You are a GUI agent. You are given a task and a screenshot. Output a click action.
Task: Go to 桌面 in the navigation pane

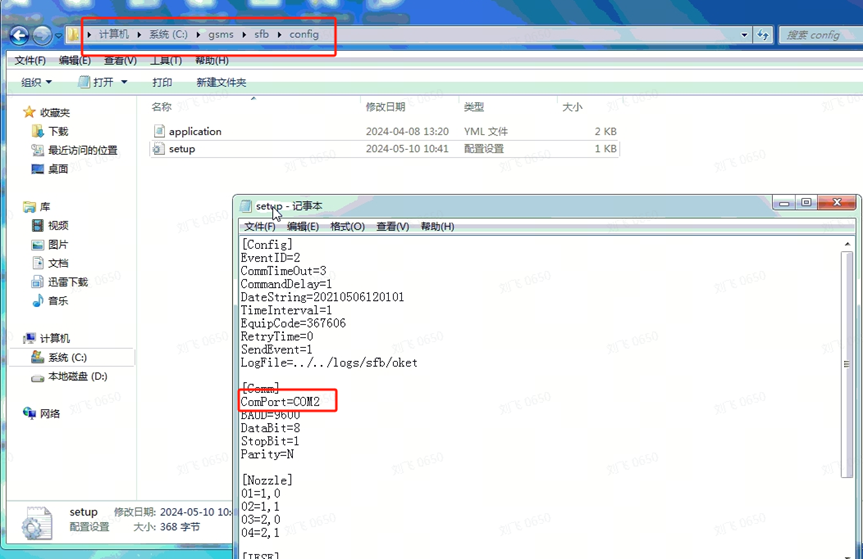click(x=57, y=169)
